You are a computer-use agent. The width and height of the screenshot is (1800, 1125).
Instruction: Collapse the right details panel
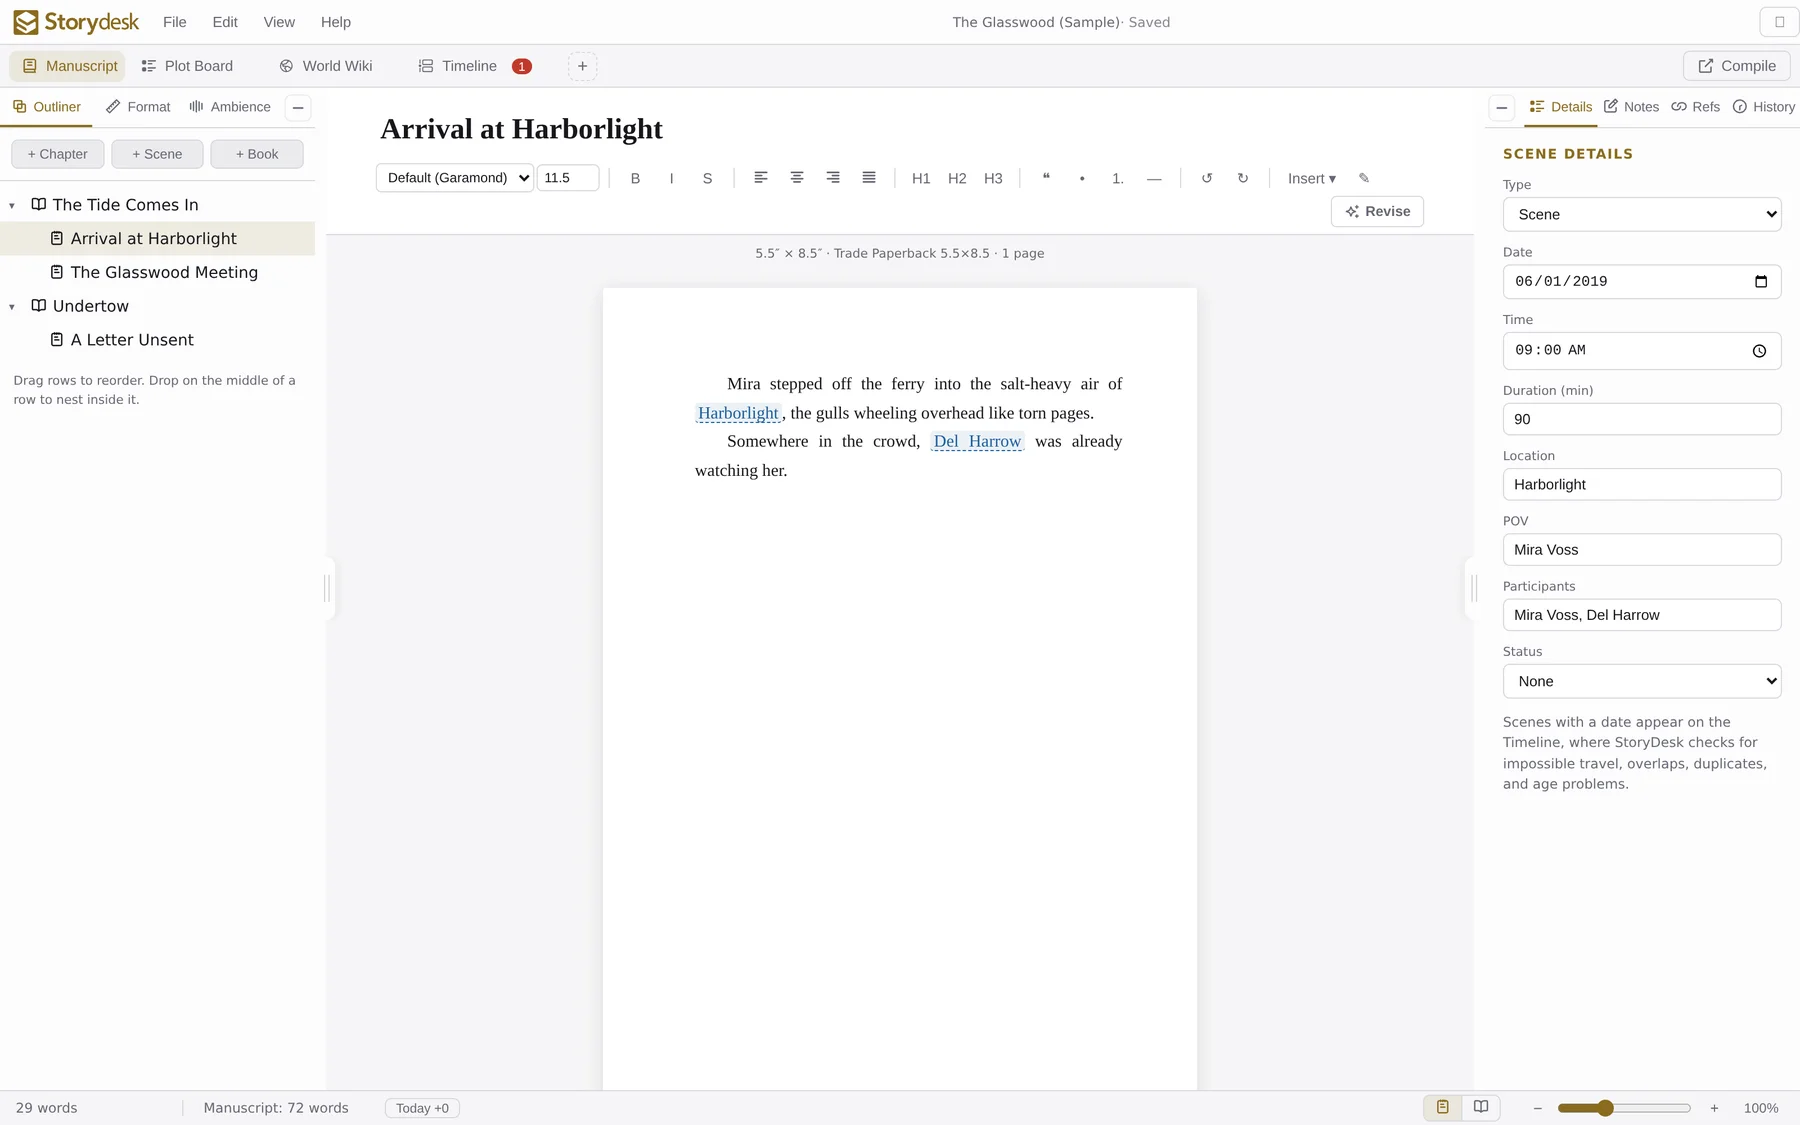tap(1501, 107)
